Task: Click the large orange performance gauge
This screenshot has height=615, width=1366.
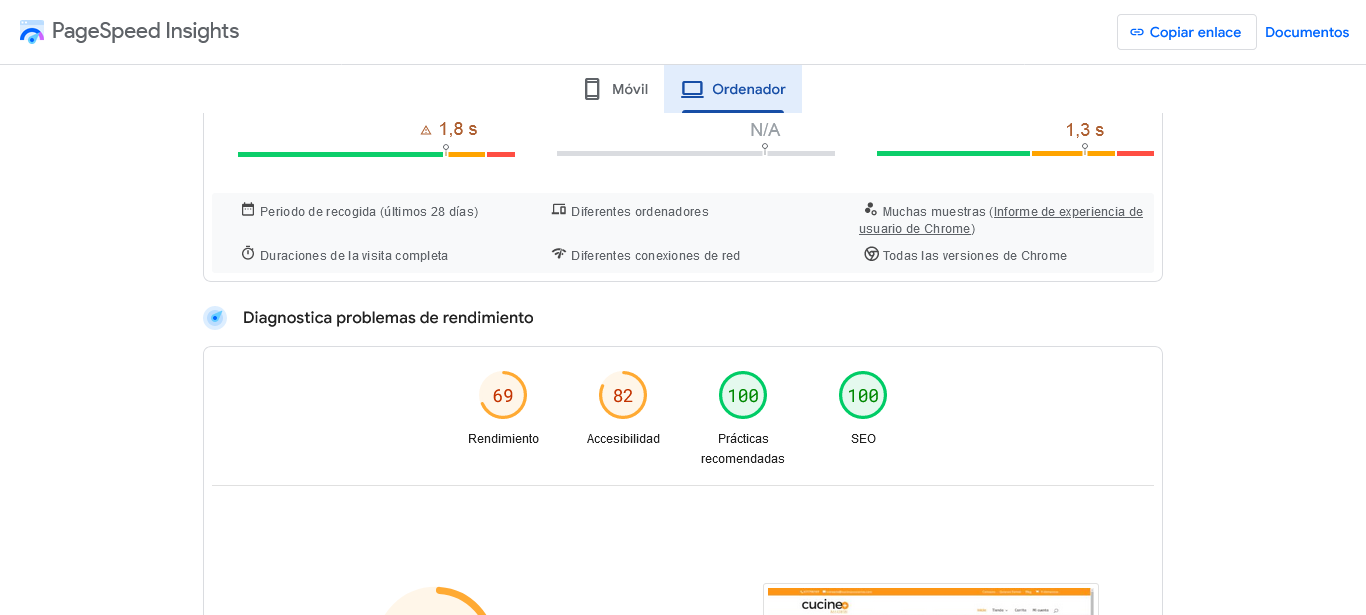Action: (435, 602)
